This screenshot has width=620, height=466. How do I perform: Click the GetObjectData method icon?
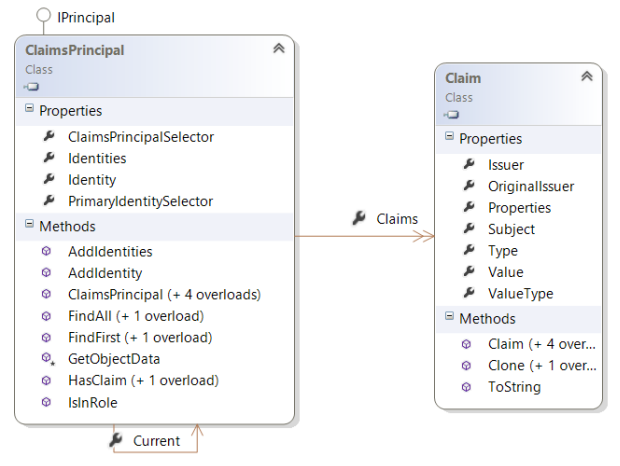[47, 358]
